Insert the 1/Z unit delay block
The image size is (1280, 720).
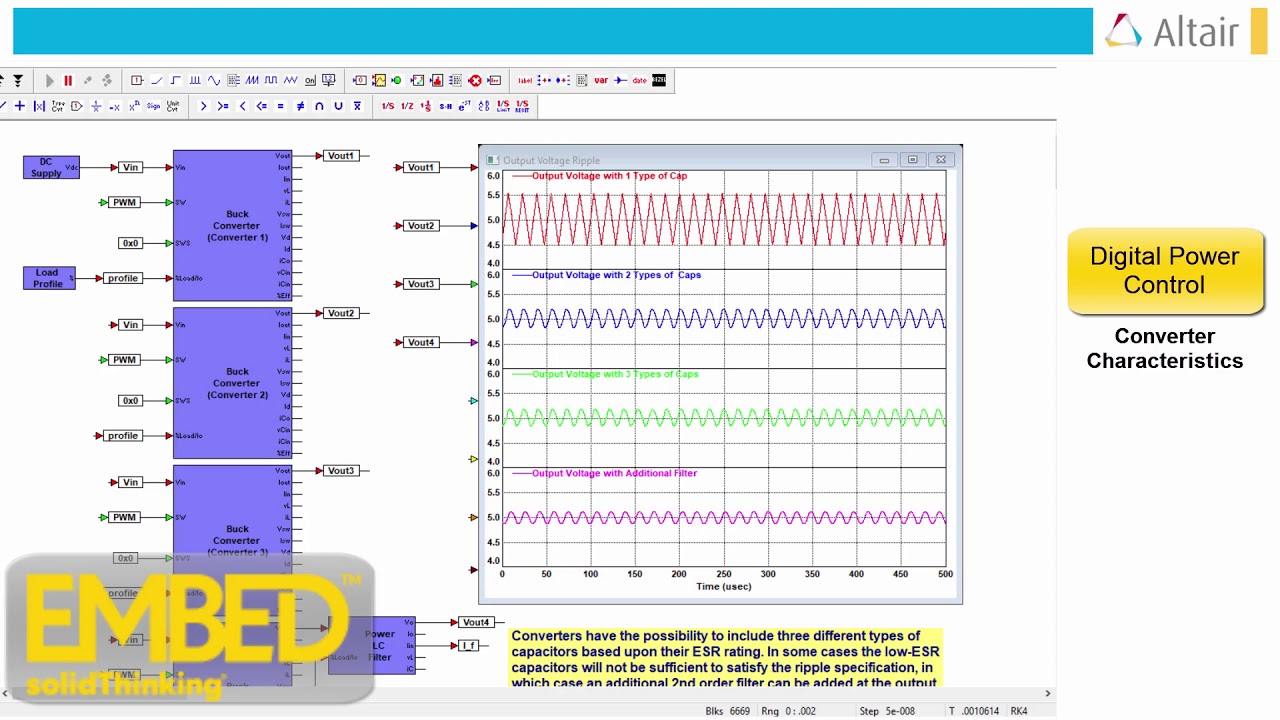(x=407, y=106)
